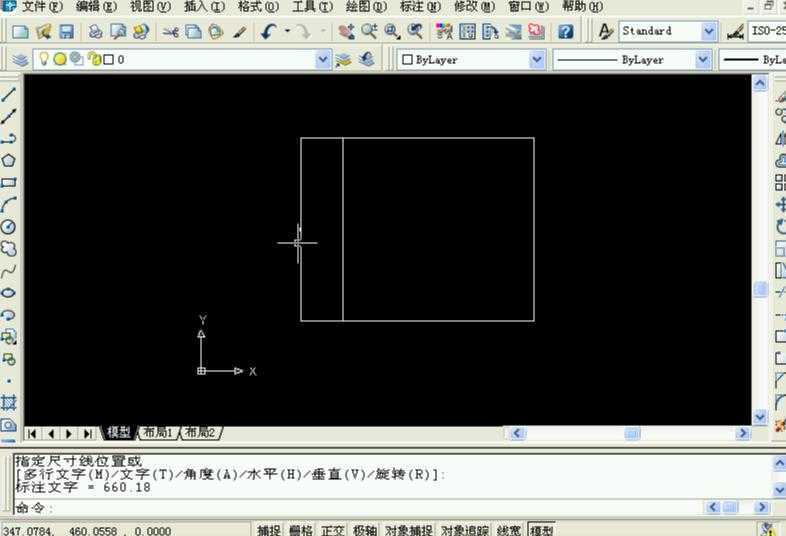
Task: Click the Text Style icon
Action: tap(606, 32)
